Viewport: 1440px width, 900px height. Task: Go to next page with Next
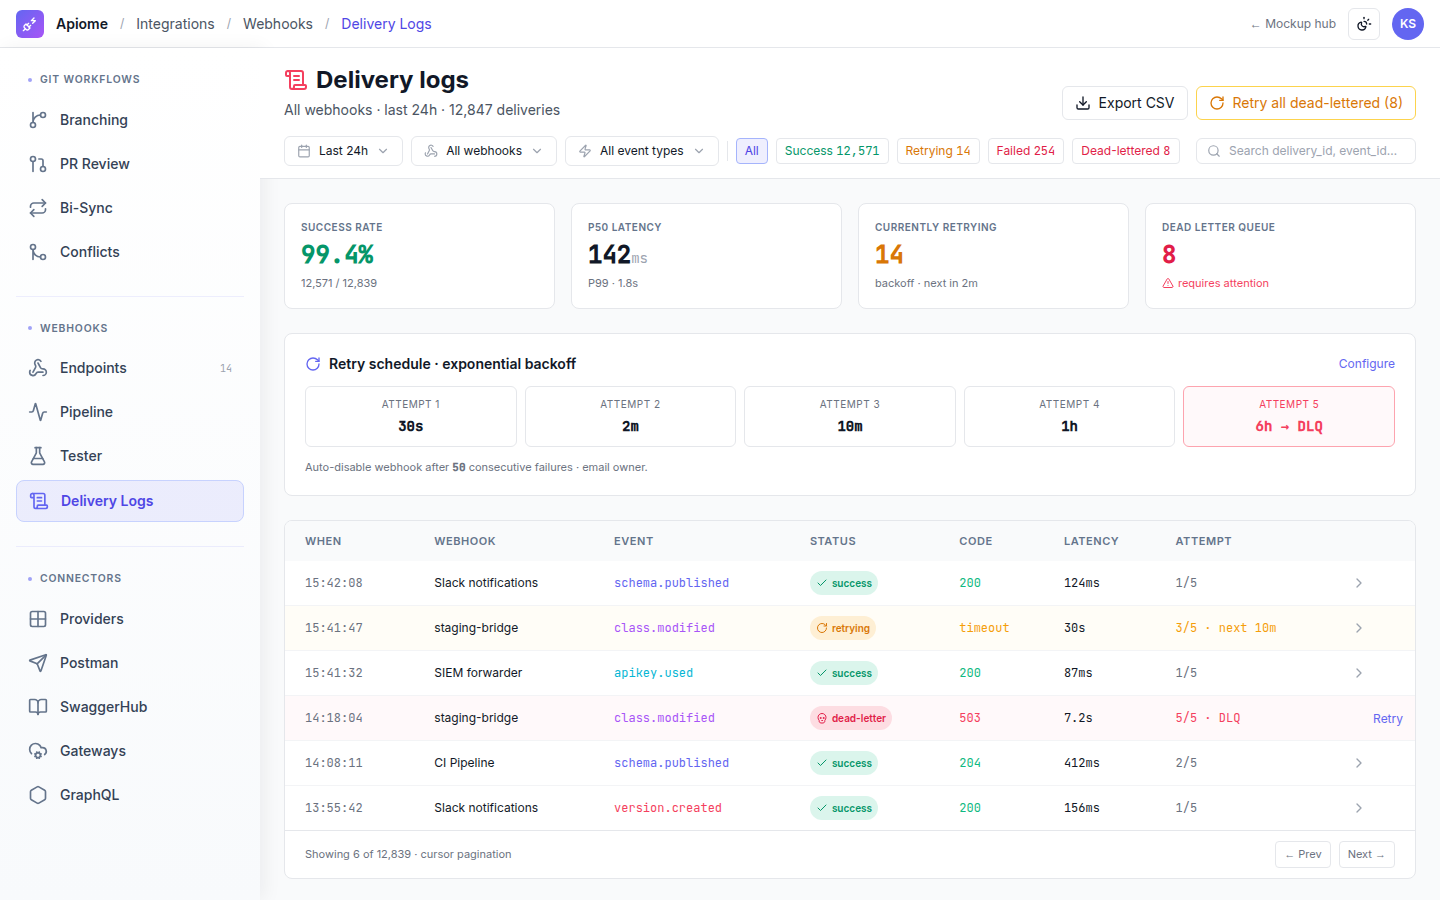point(1367,855)
